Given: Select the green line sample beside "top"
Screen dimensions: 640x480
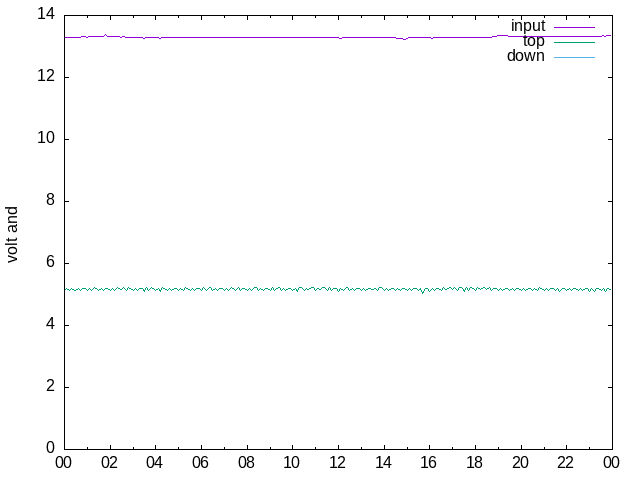Looking at the screenshot, I should click(x=574, y=42).
